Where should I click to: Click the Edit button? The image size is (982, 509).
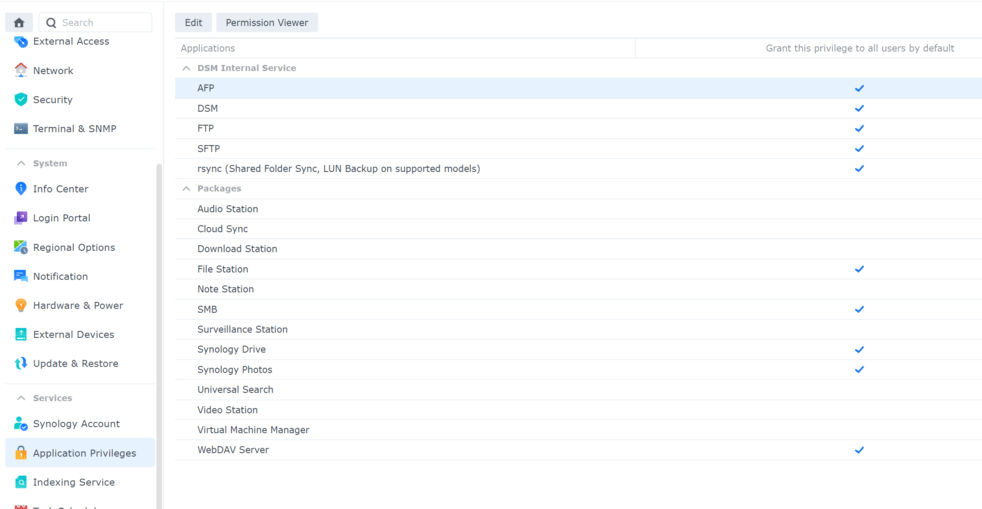pos(194,23)
